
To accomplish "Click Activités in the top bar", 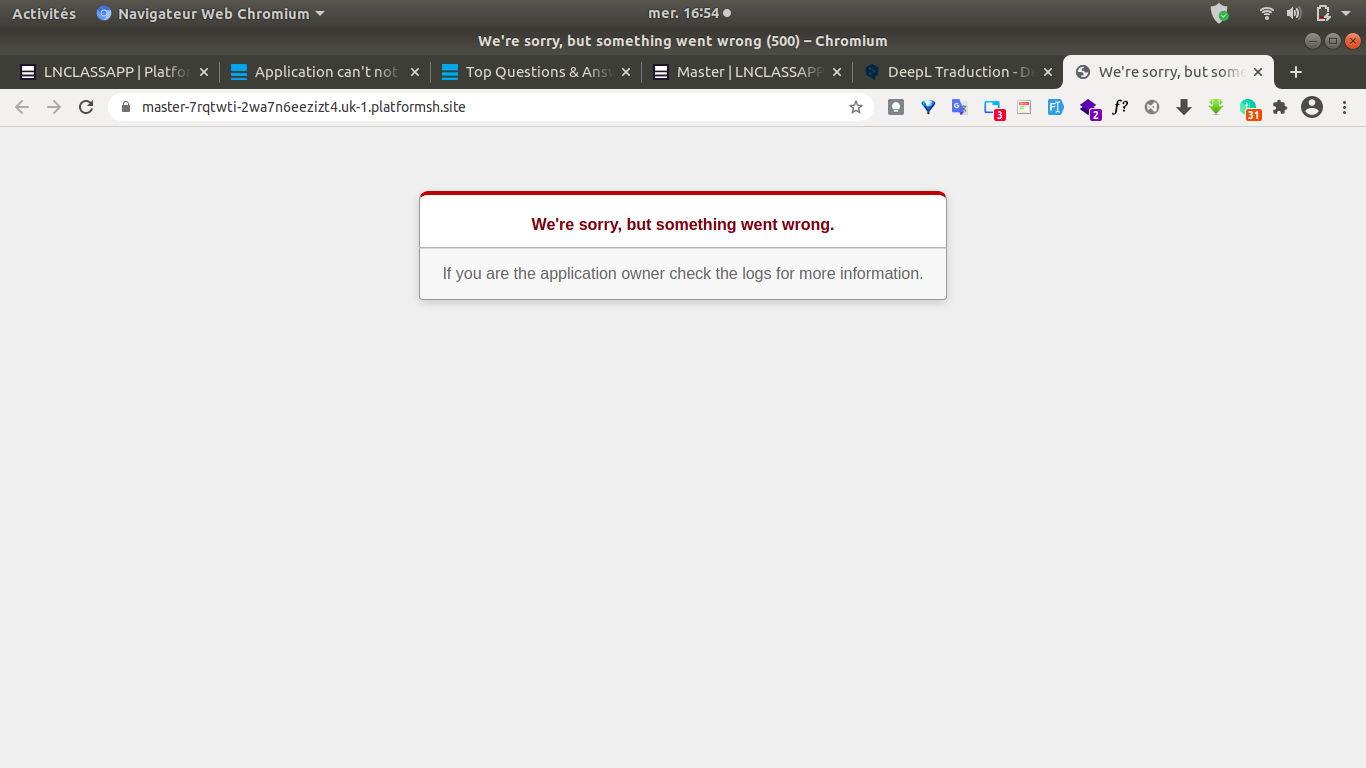I will click(44, 14).
